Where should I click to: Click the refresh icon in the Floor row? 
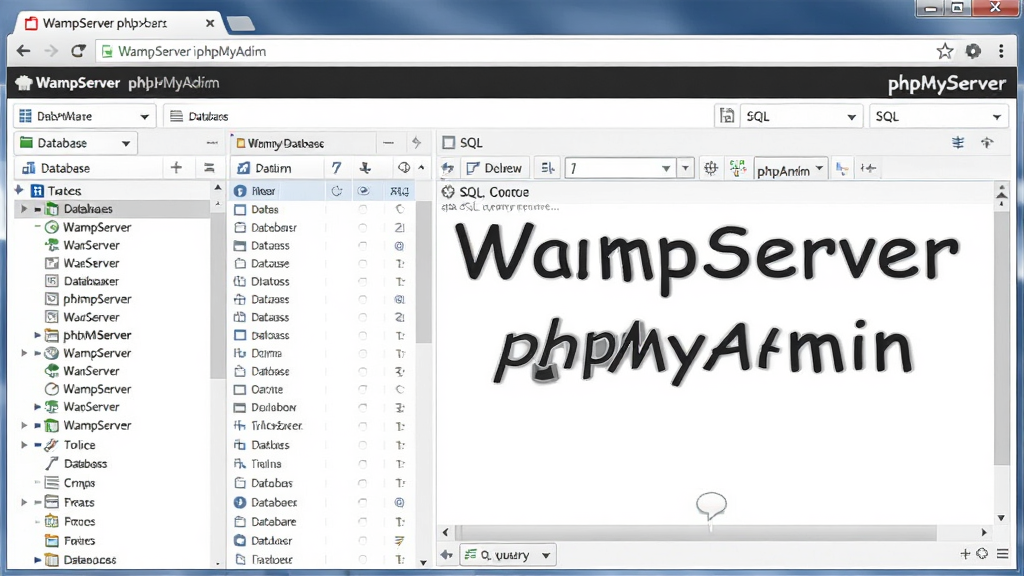(x=337, y=191)
